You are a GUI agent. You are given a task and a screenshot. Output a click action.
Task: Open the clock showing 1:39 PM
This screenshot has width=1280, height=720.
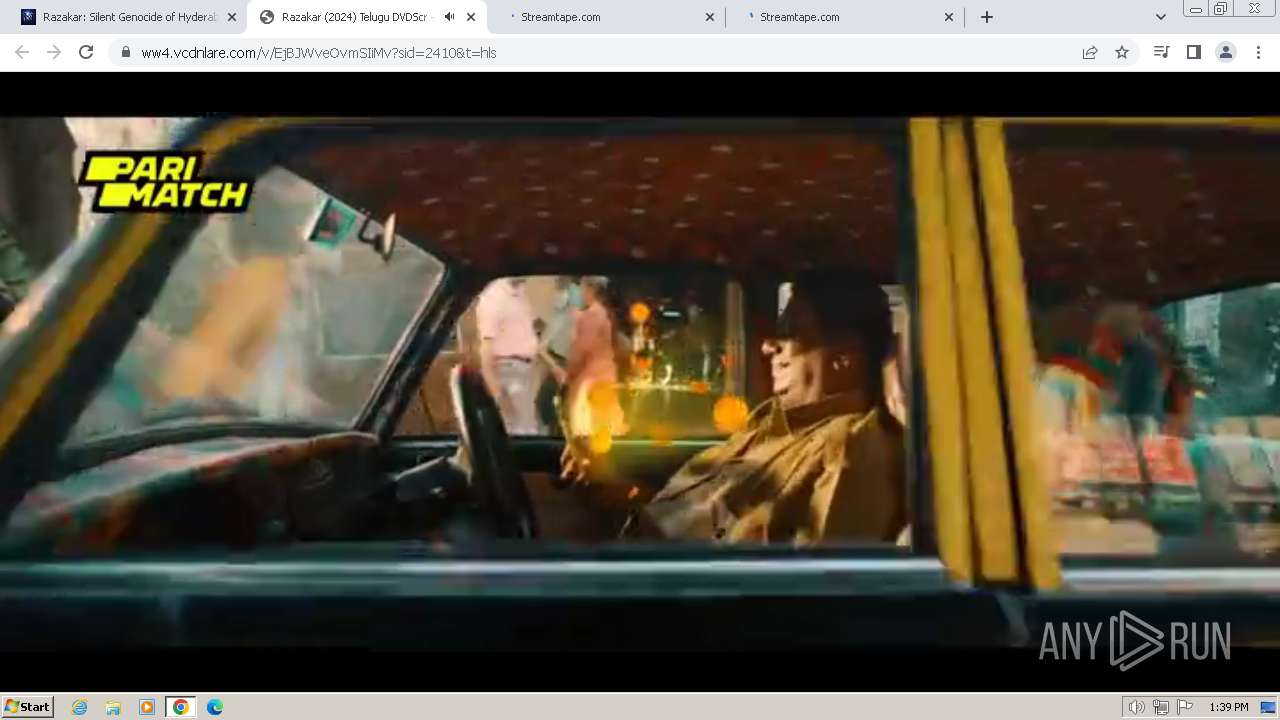coord(1229,707)
